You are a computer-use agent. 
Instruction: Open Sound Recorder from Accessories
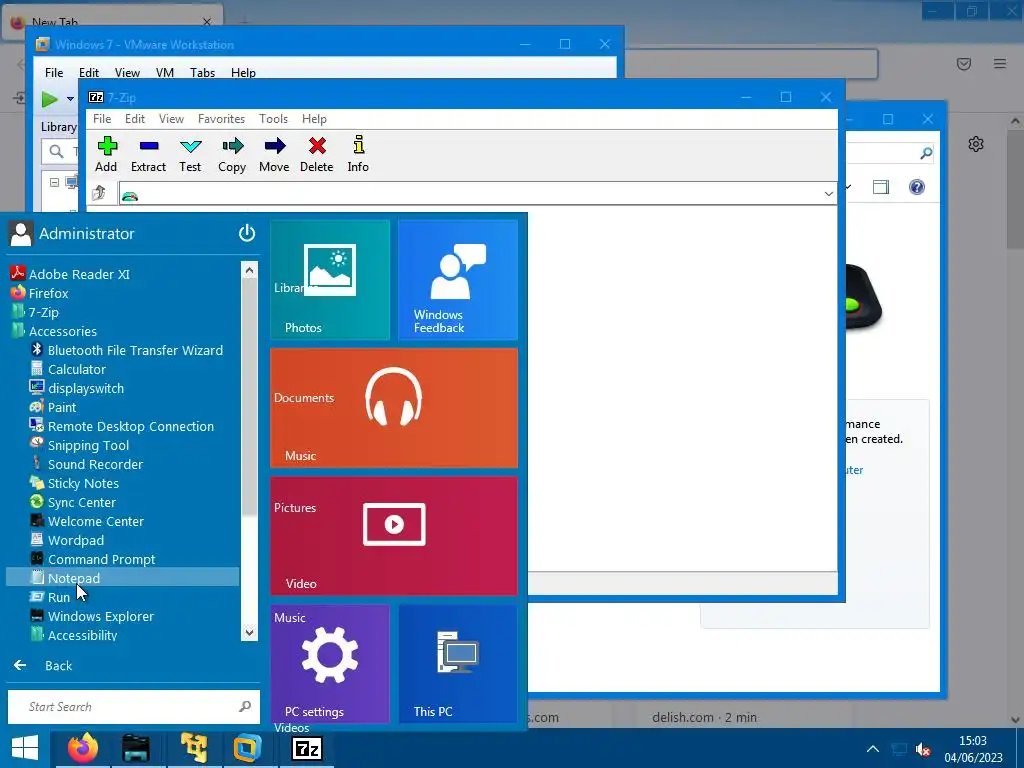point(86,464)
